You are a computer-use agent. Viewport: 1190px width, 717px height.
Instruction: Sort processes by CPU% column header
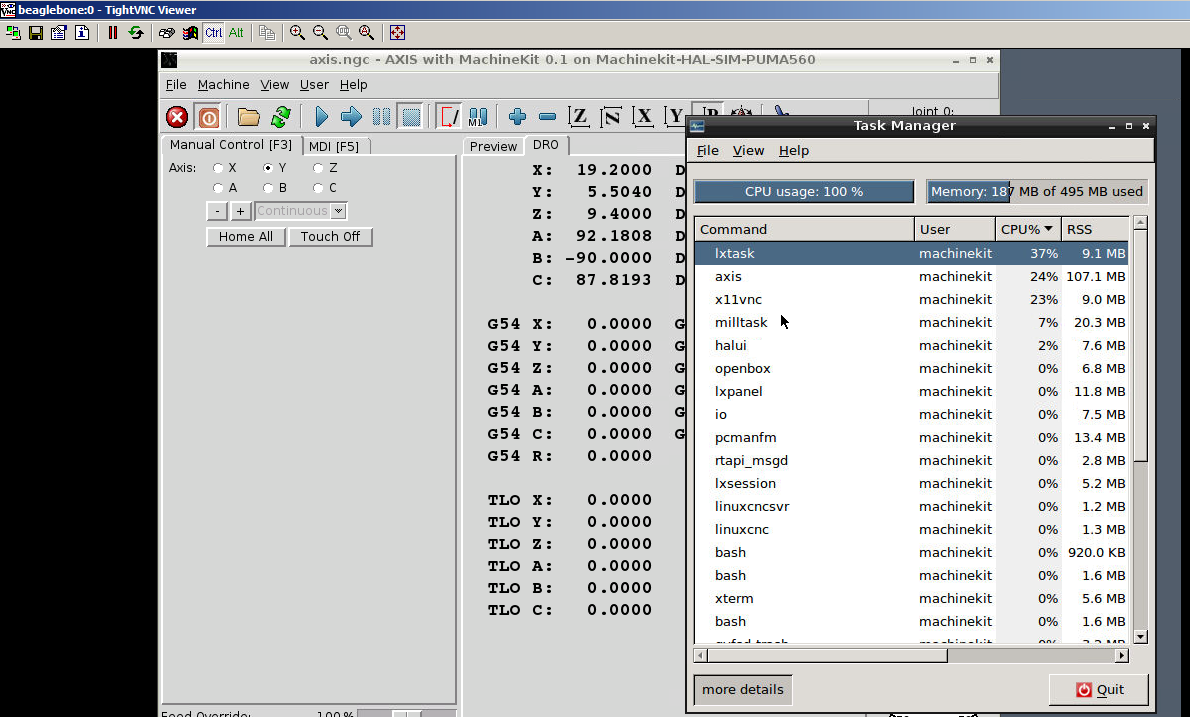(1027, 229)
